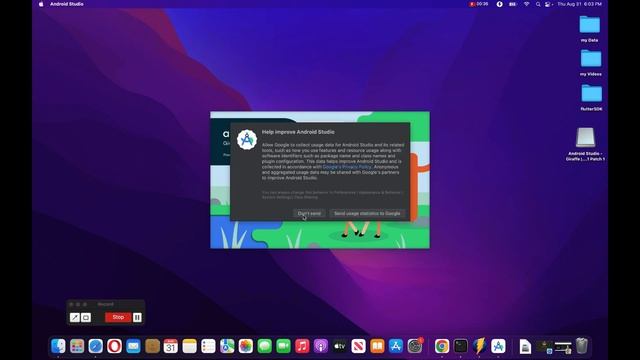Open Mail from the Dock
The height and width of the screenshot is (360, 640).
pyautogui.click(x=133, y=346)
